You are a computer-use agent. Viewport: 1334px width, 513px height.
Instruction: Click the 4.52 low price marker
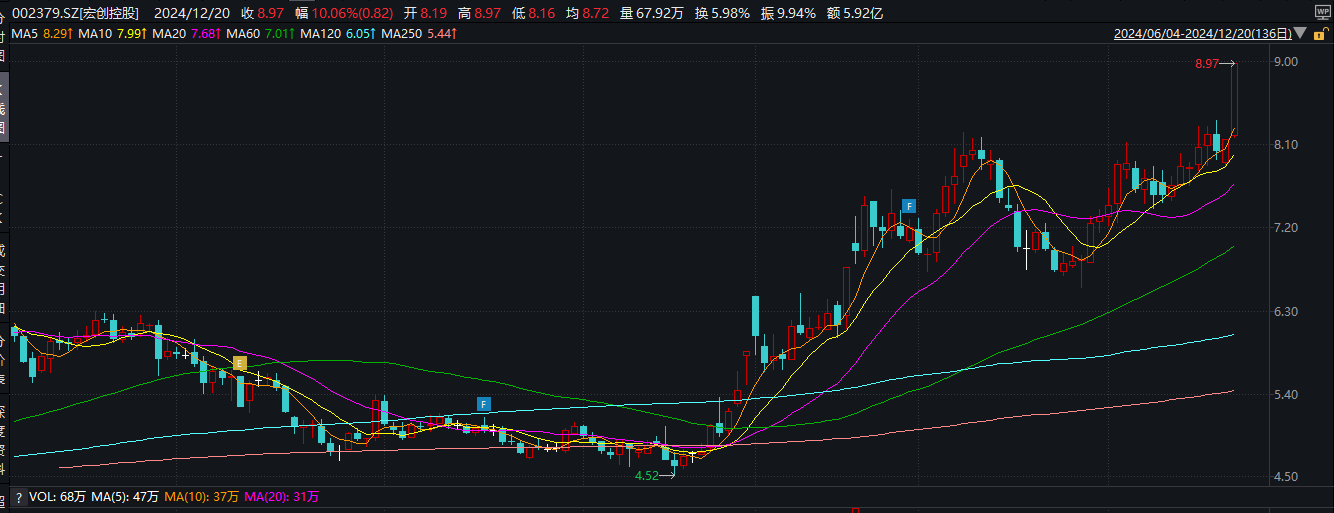click(647, 476)
